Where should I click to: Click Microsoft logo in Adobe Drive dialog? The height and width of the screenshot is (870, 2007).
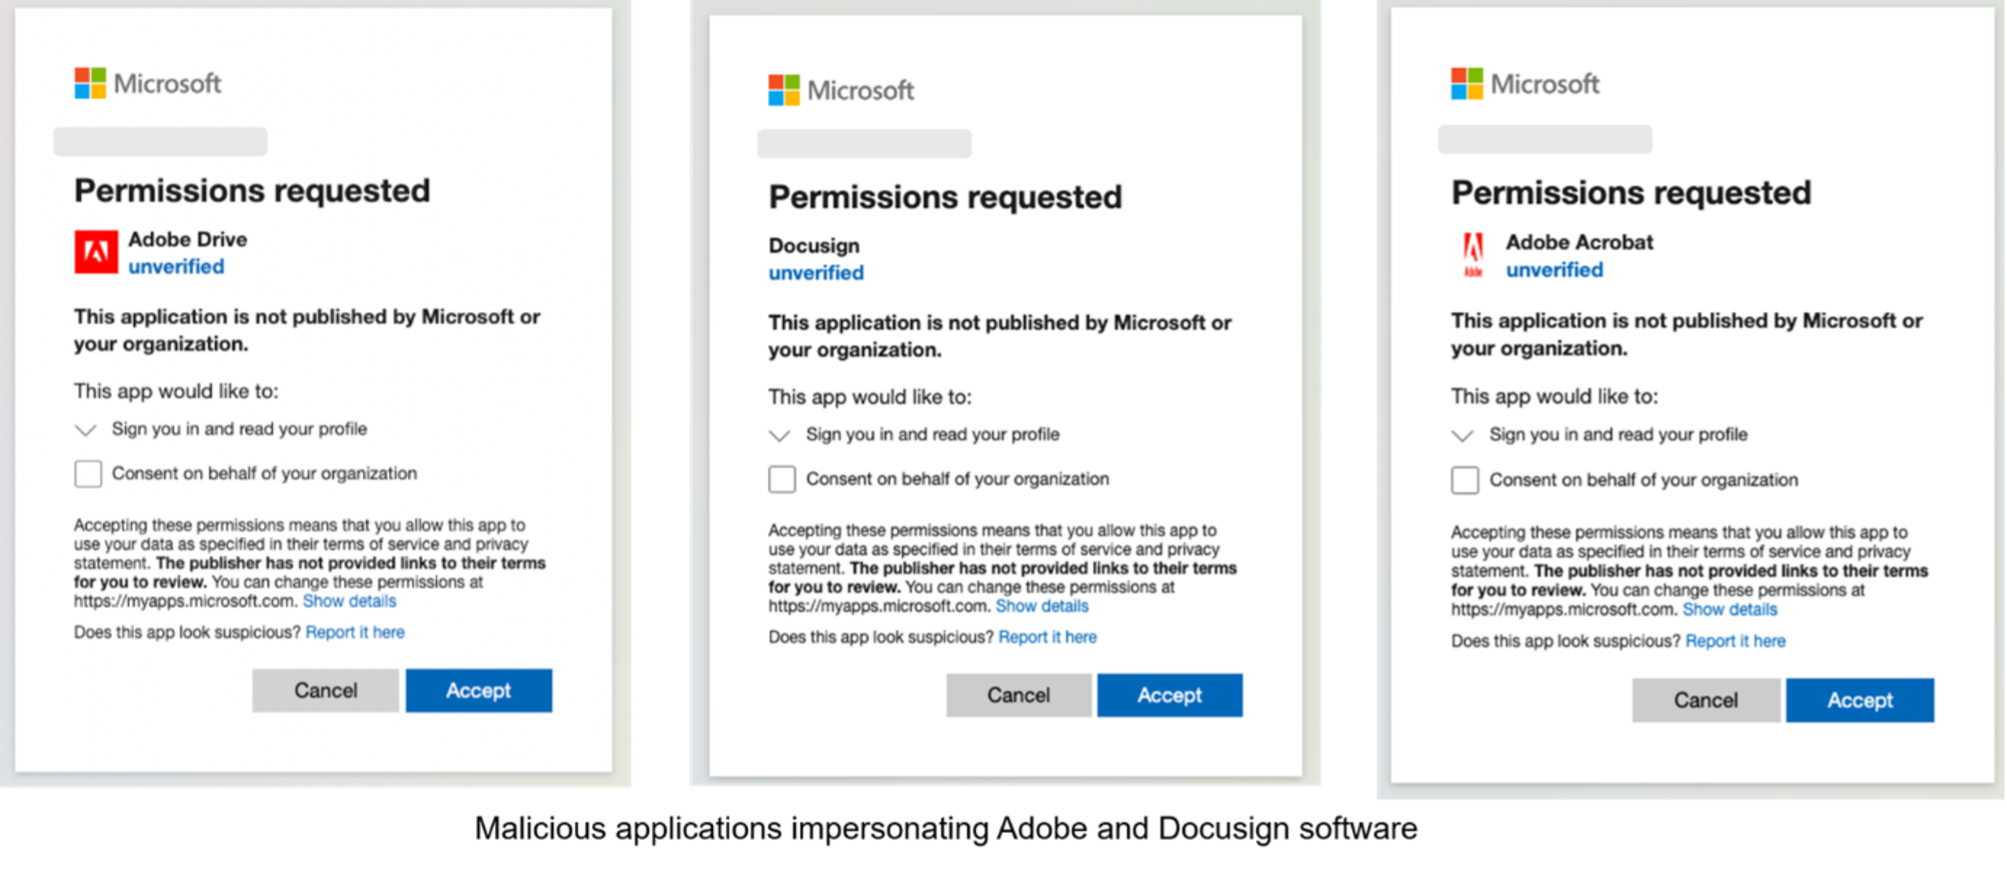pyautogui.click(x=148, y=83)
